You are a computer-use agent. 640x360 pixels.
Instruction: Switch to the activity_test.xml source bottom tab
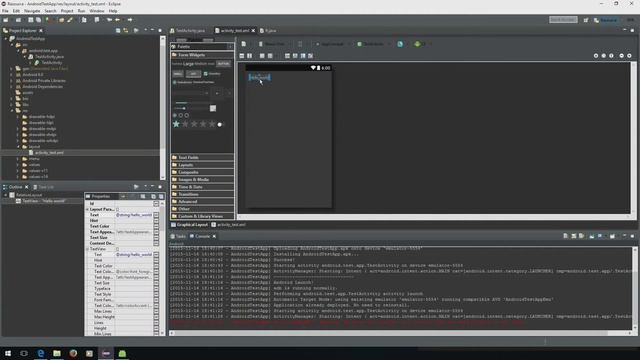pyautogui.click(x=229, y=225)
